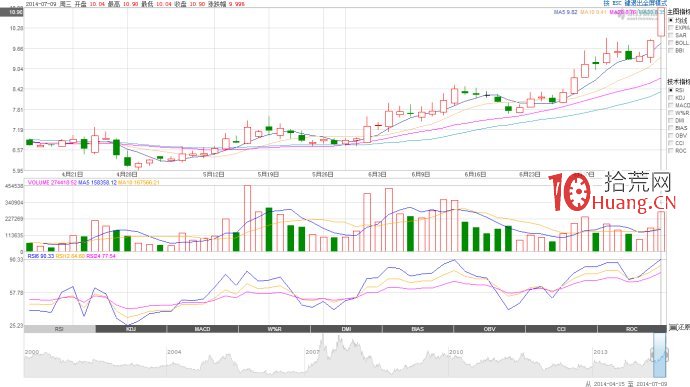
Task: Click the RSI6 90.33 legend text
Action: 41,256
